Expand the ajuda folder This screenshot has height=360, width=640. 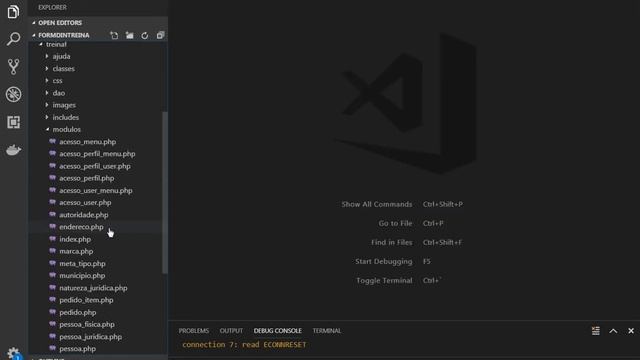[98, 56]
